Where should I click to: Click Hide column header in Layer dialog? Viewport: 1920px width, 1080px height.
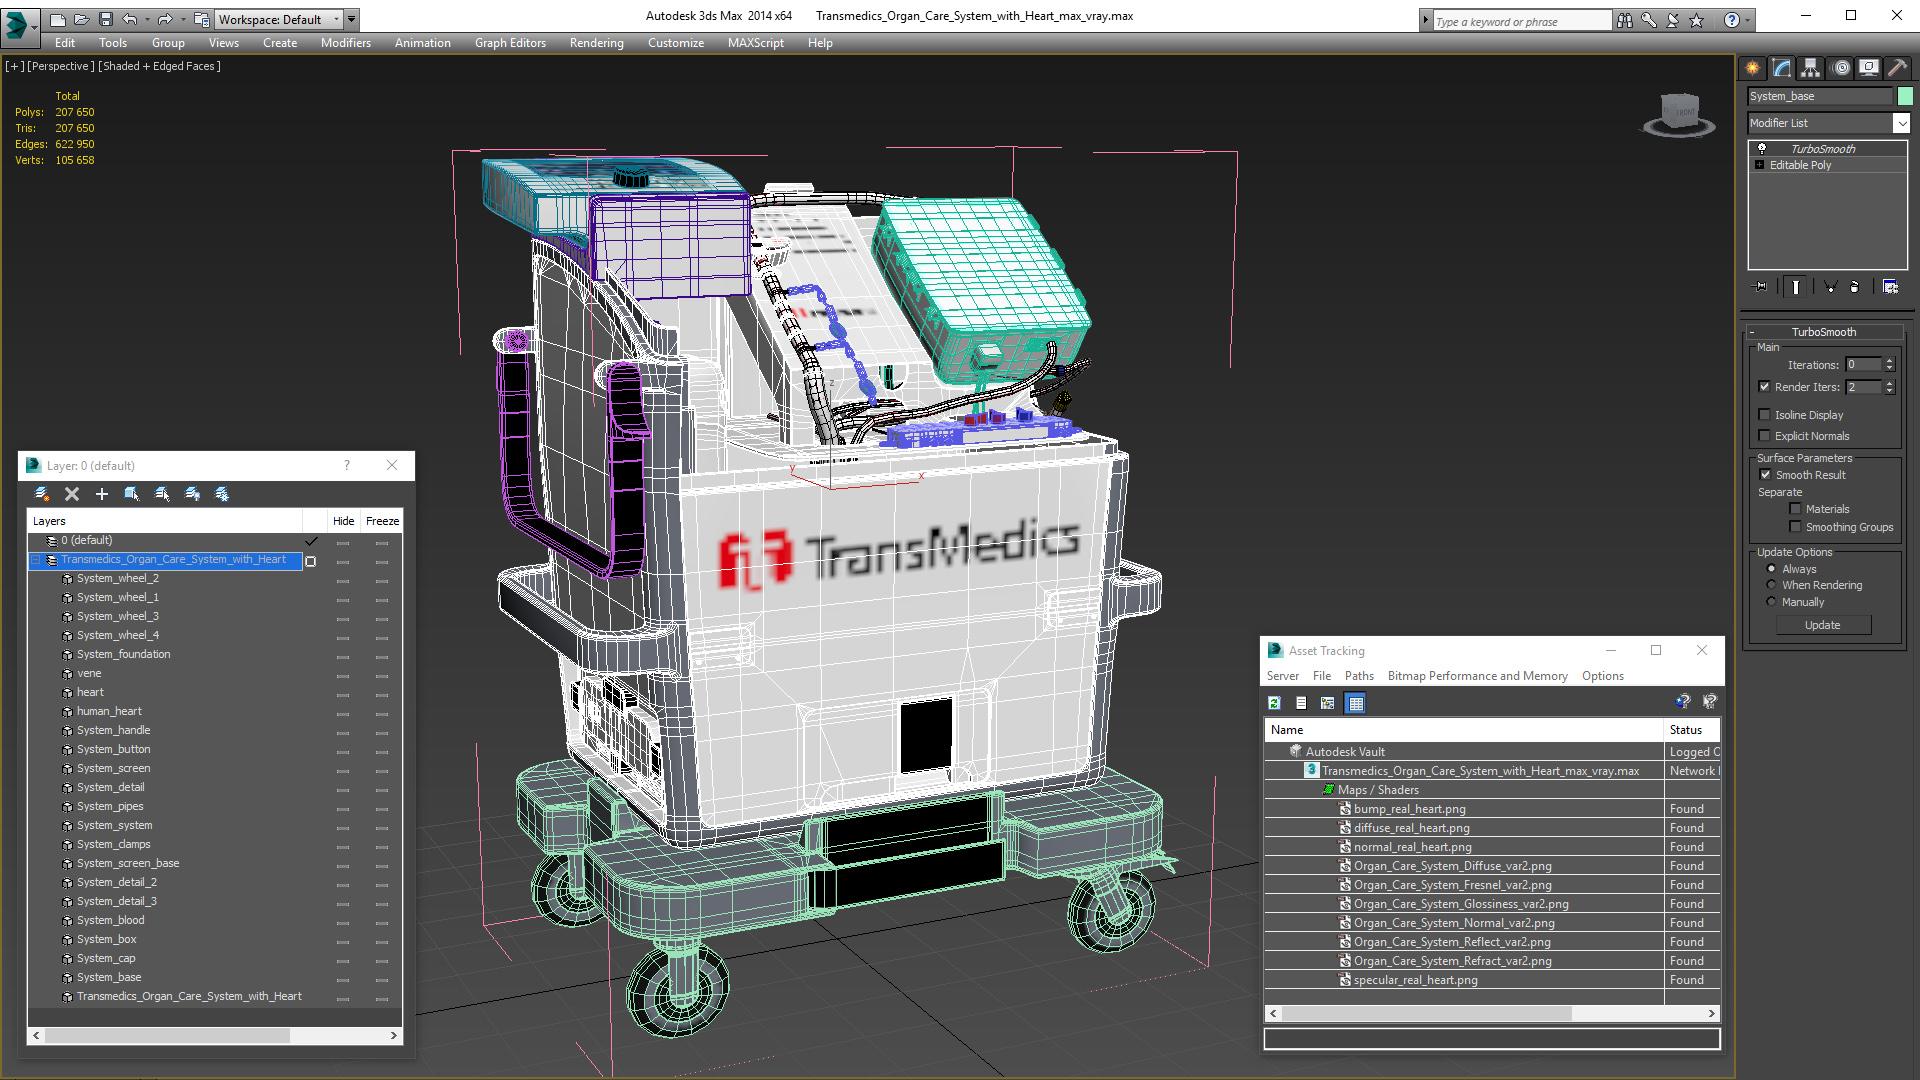point(344,521)
